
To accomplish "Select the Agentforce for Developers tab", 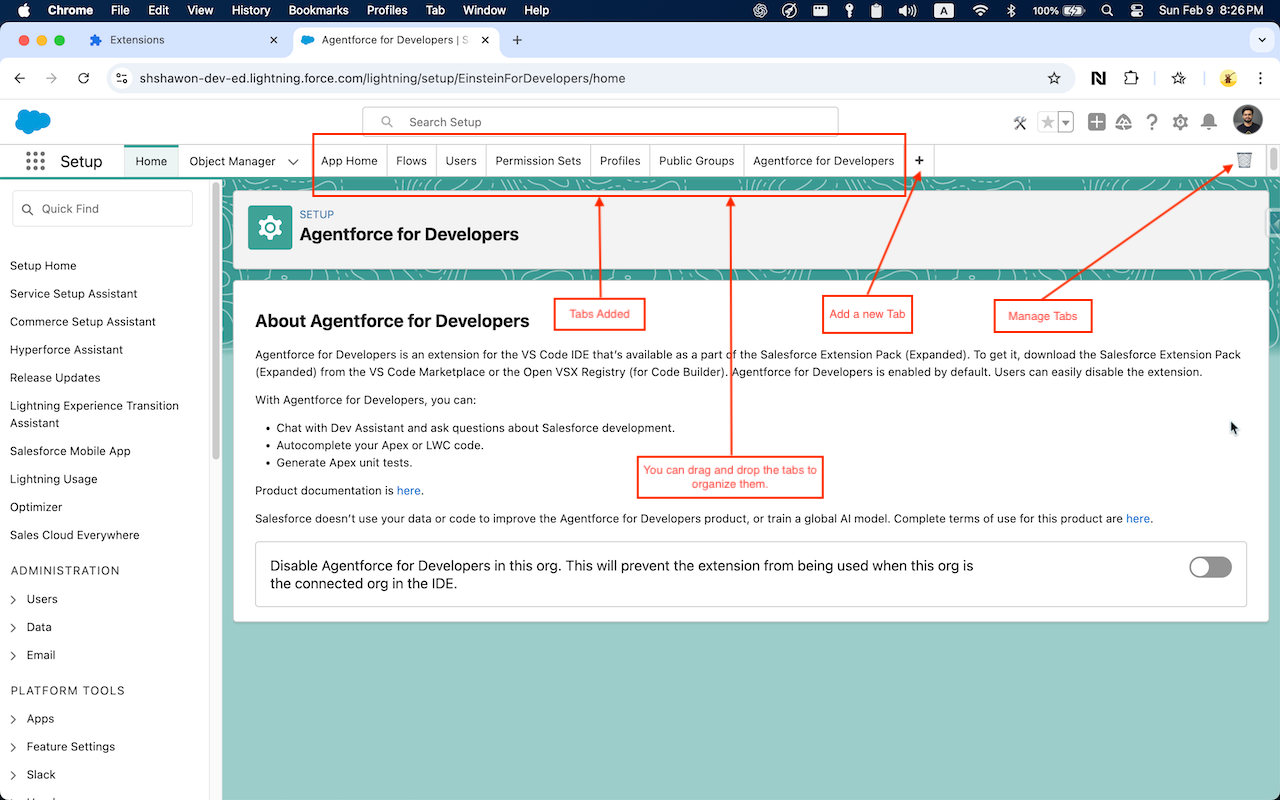I will point(823,161).
